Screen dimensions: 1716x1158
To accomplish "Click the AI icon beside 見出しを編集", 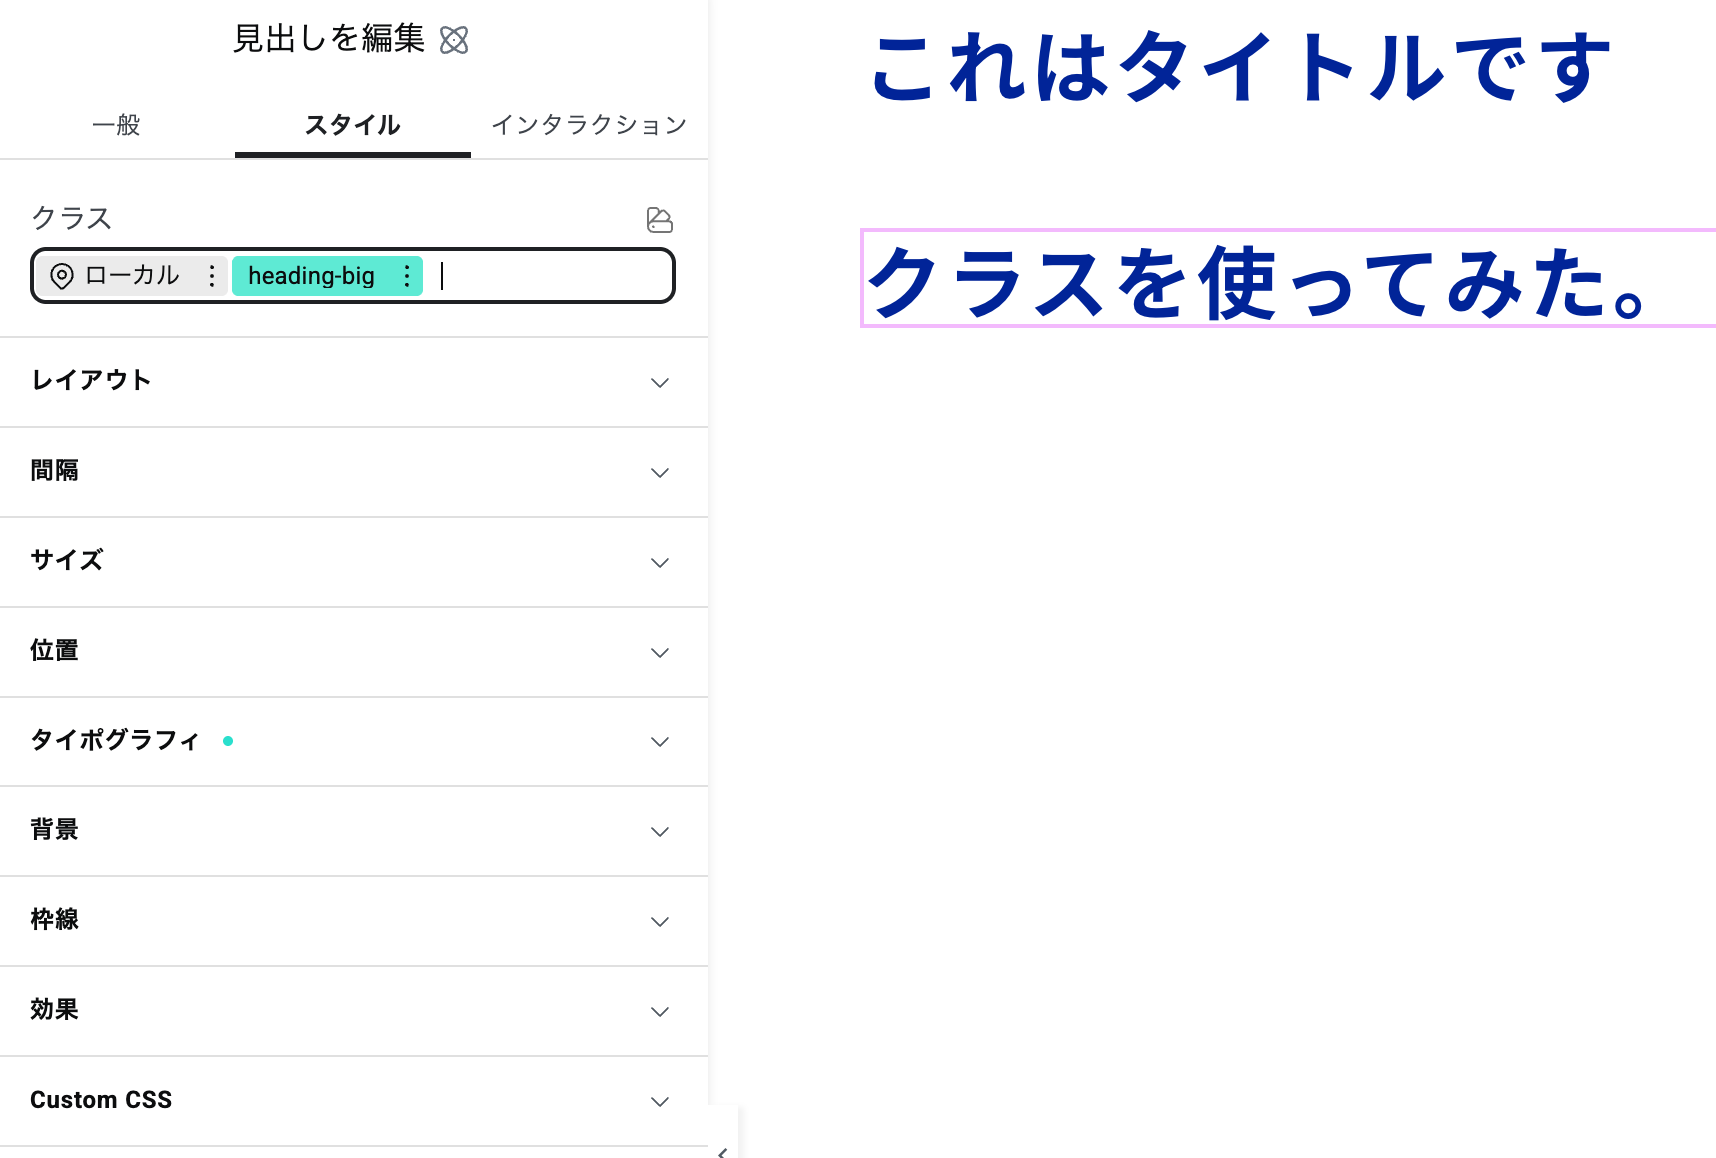I will click(x=454, y=40).
